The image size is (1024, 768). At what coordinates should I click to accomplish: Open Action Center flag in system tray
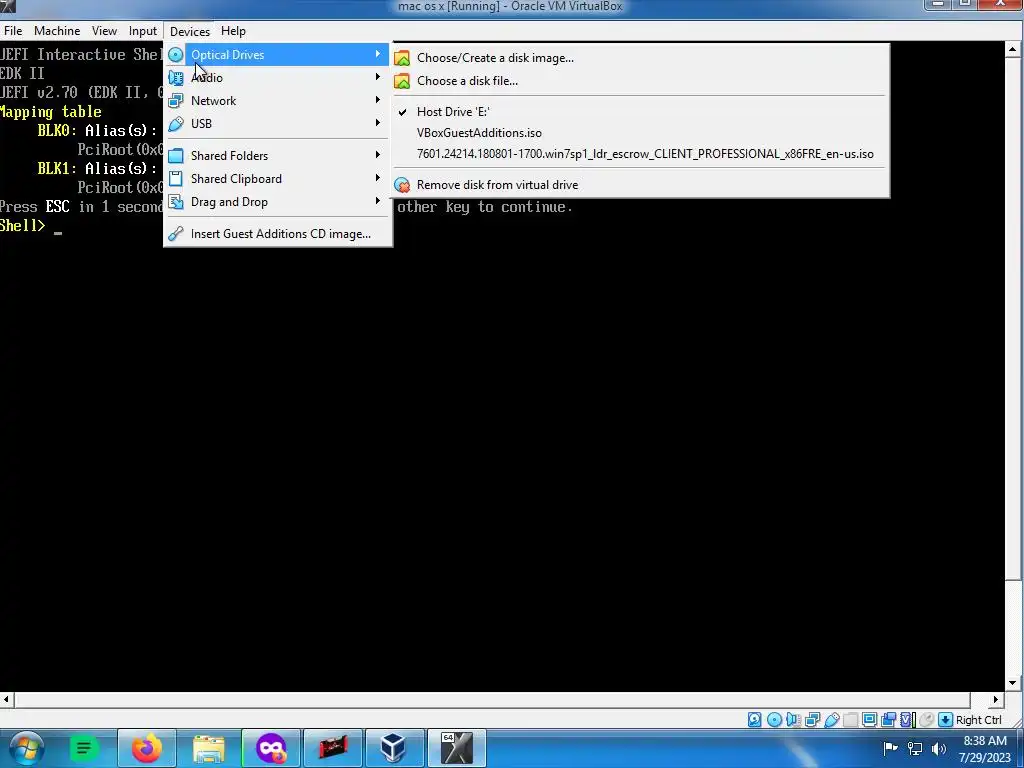click(889, 748)
